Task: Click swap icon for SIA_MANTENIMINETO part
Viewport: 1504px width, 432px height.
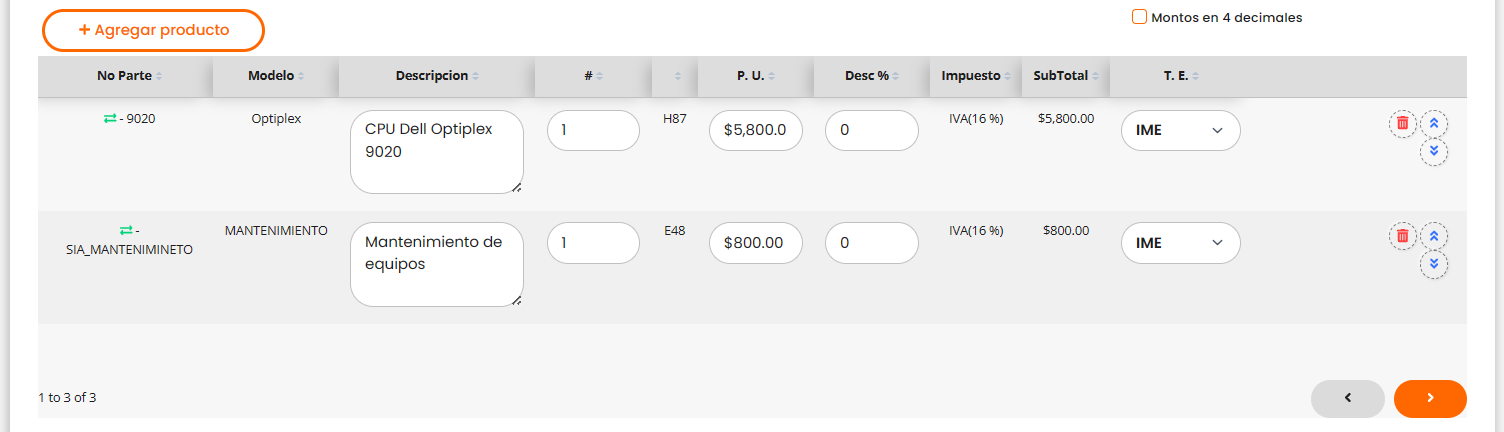Action: pos(126,231)
